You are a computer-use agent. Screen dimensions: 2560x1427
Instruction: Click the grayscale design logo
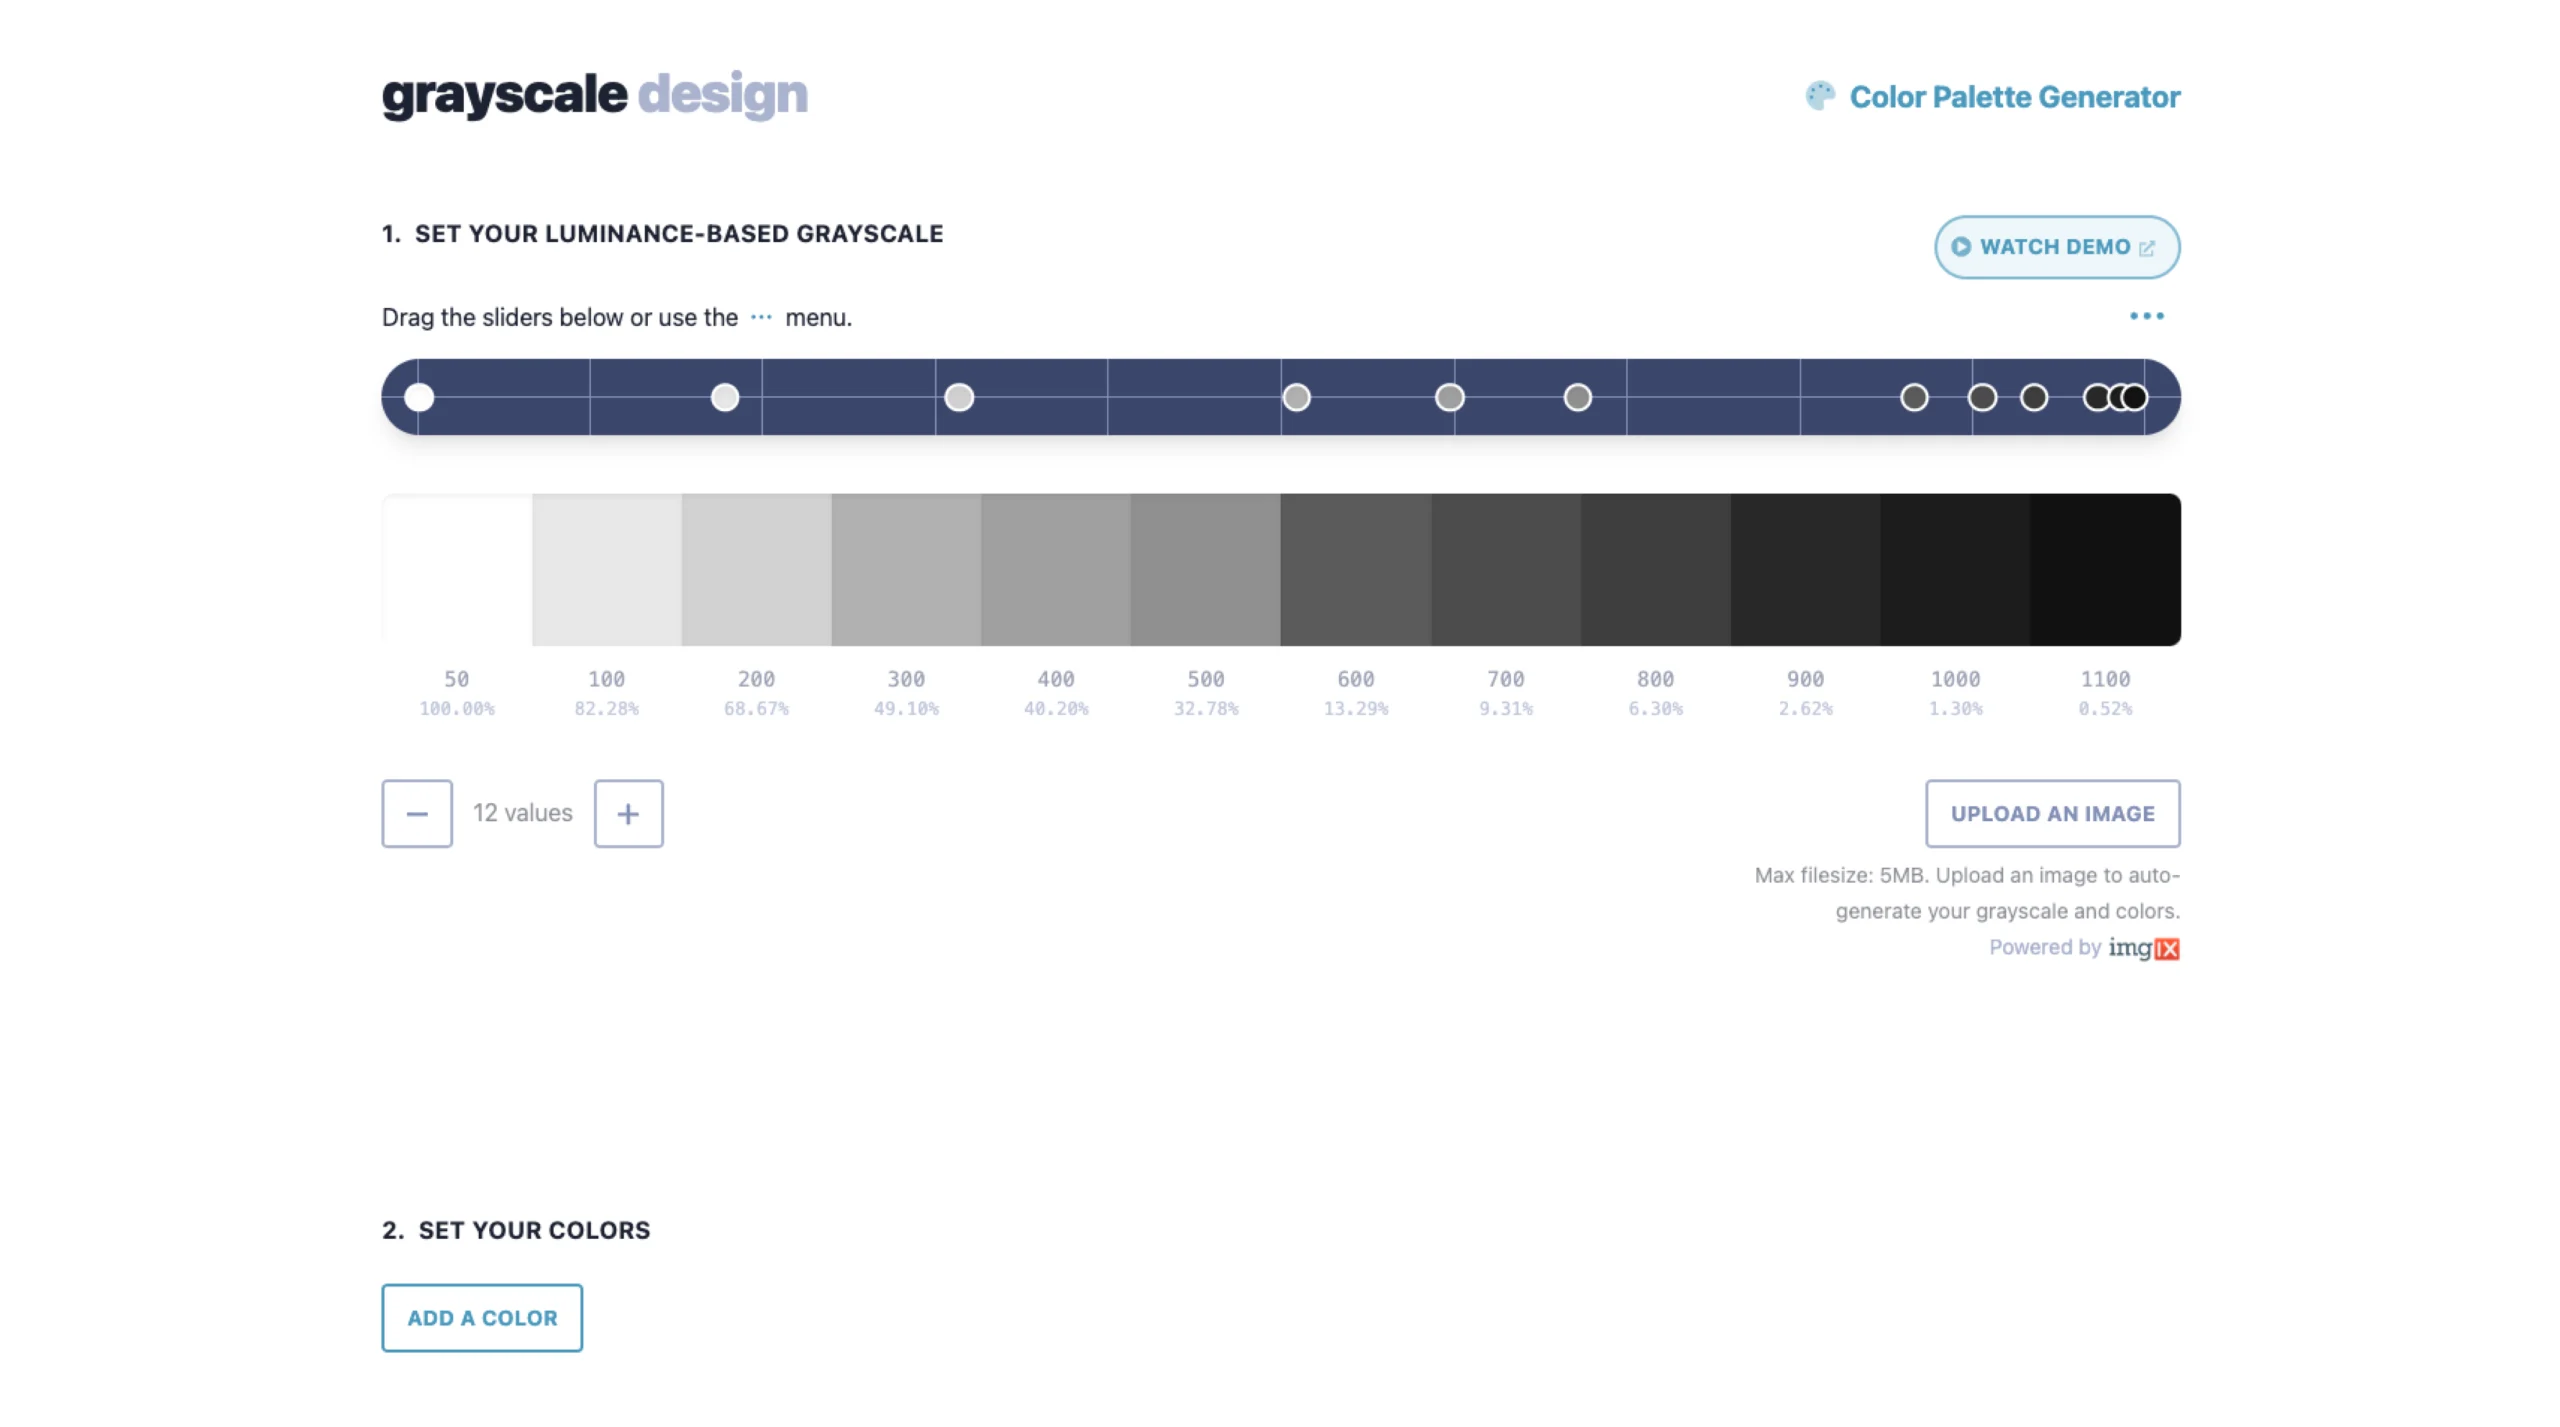pos(594,95)
